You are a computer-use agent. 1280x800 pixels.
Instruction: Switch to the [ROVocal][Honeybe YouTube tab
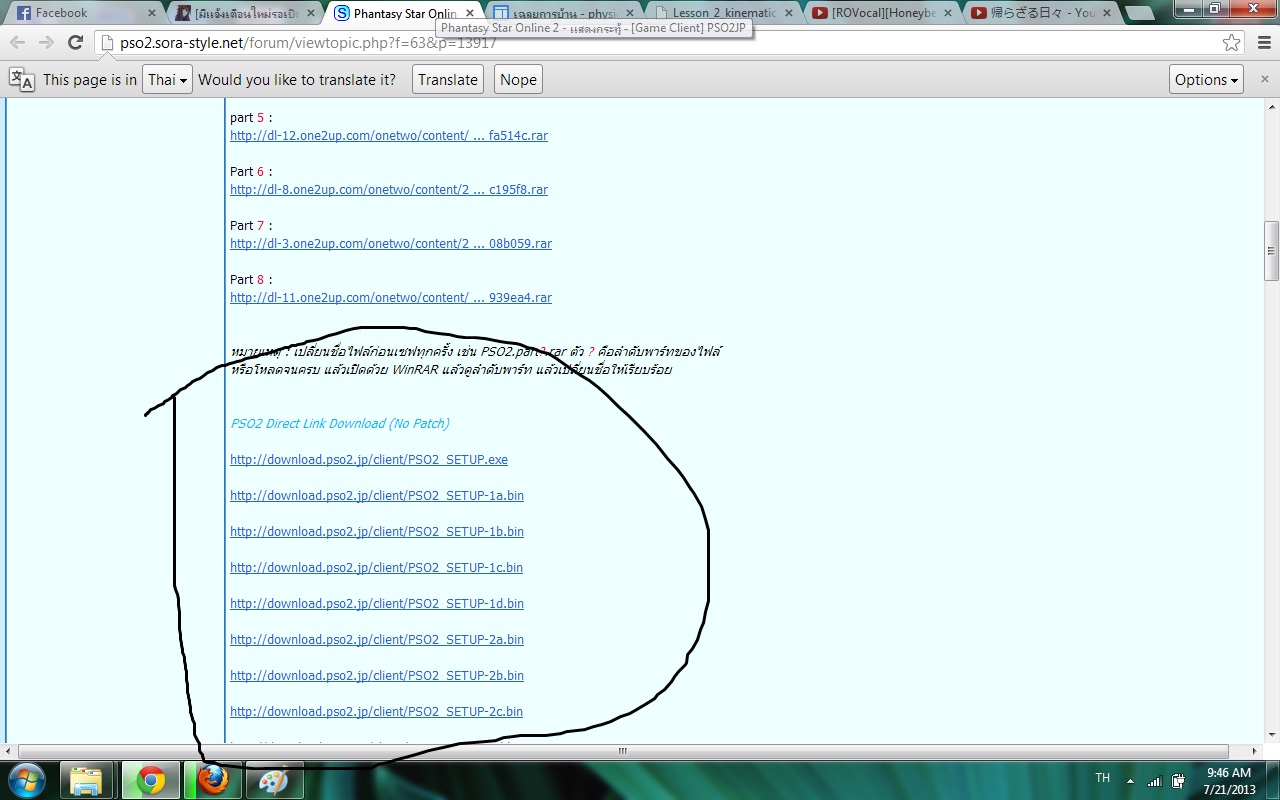tap(881, 13)
